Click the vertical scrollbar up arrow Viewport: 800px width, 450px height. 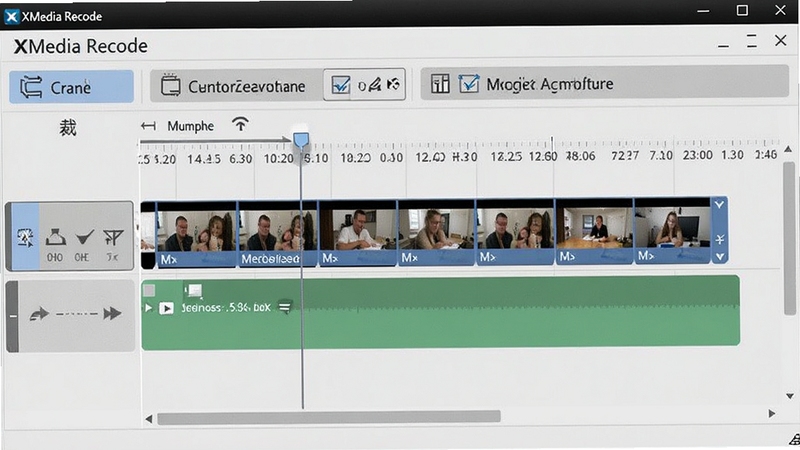click(788, 149)
